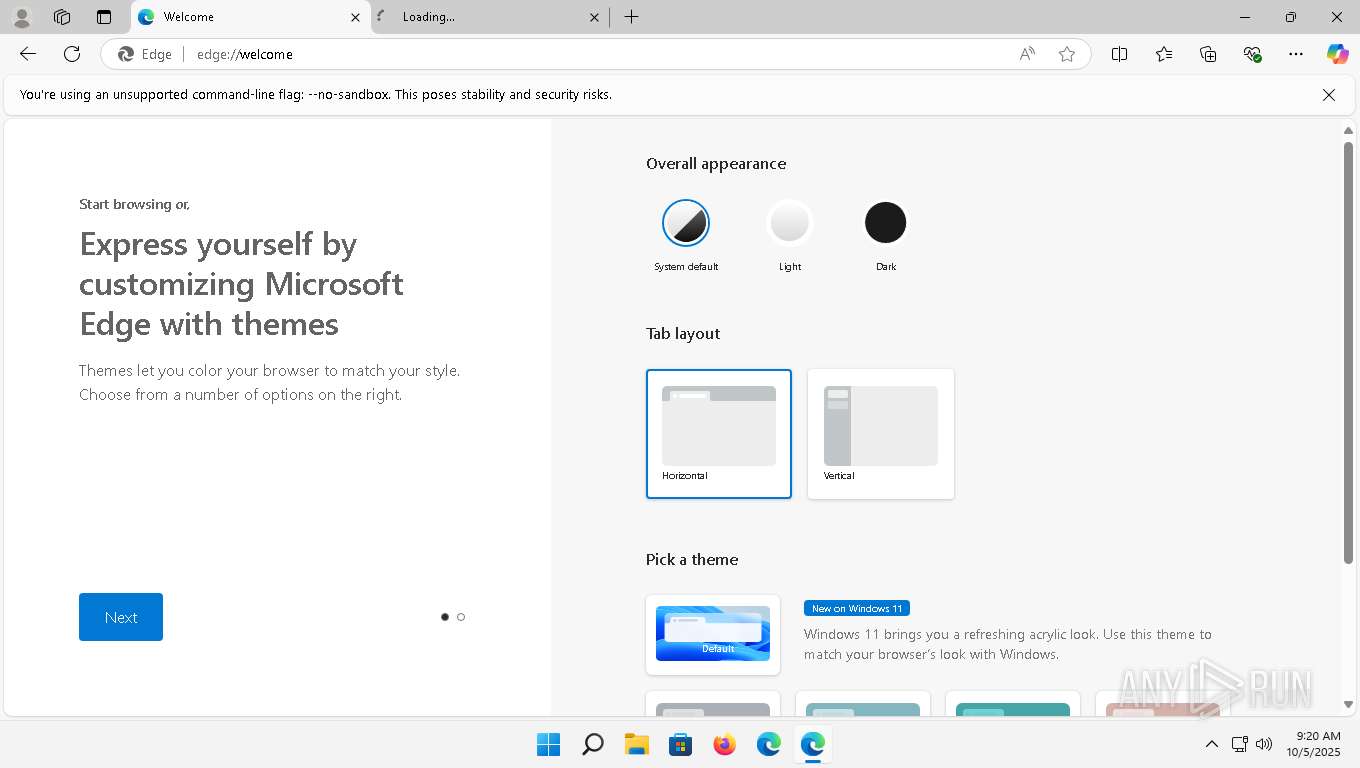Open the profile avatar icon
Viewport: 1360px width, 768px height.
click(21, 17)
